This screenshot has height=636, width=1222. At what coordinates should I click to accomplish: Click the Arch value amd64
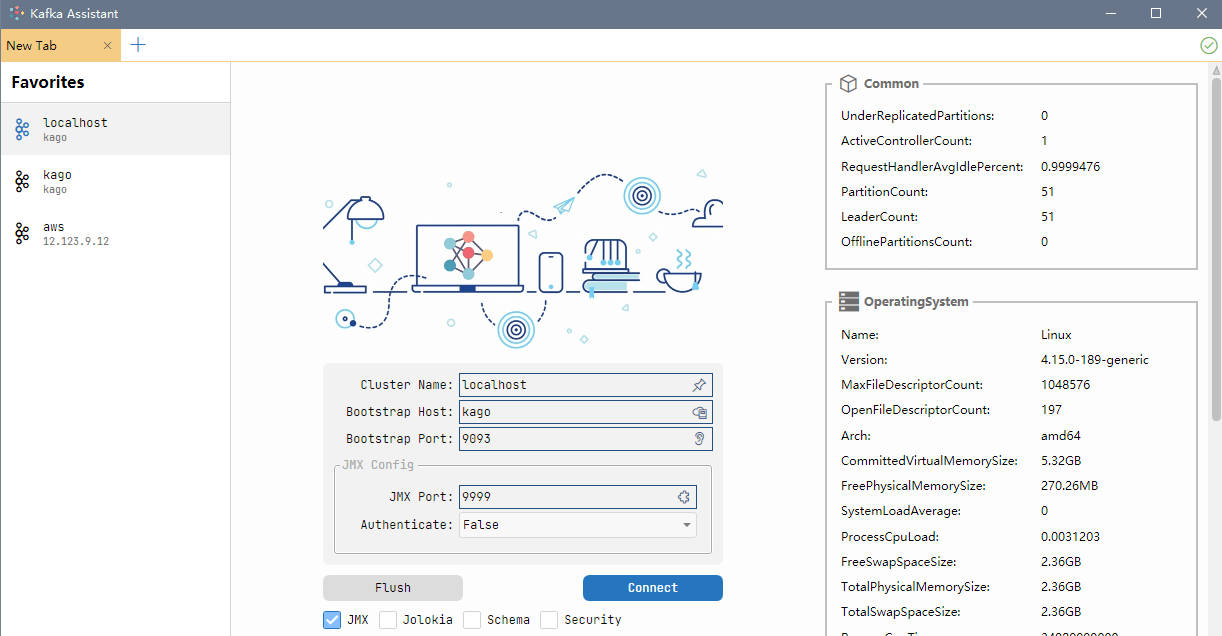coord(1061,436)
